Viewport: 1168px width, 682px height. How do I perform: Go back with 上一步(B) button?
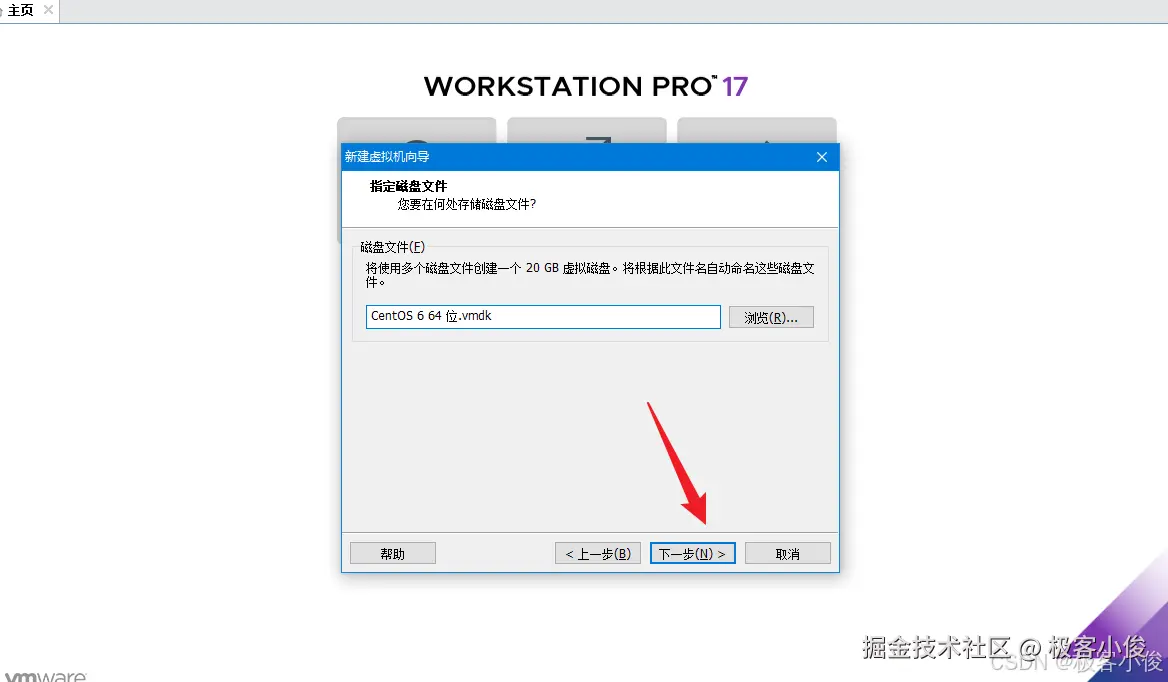click(597, 553)
